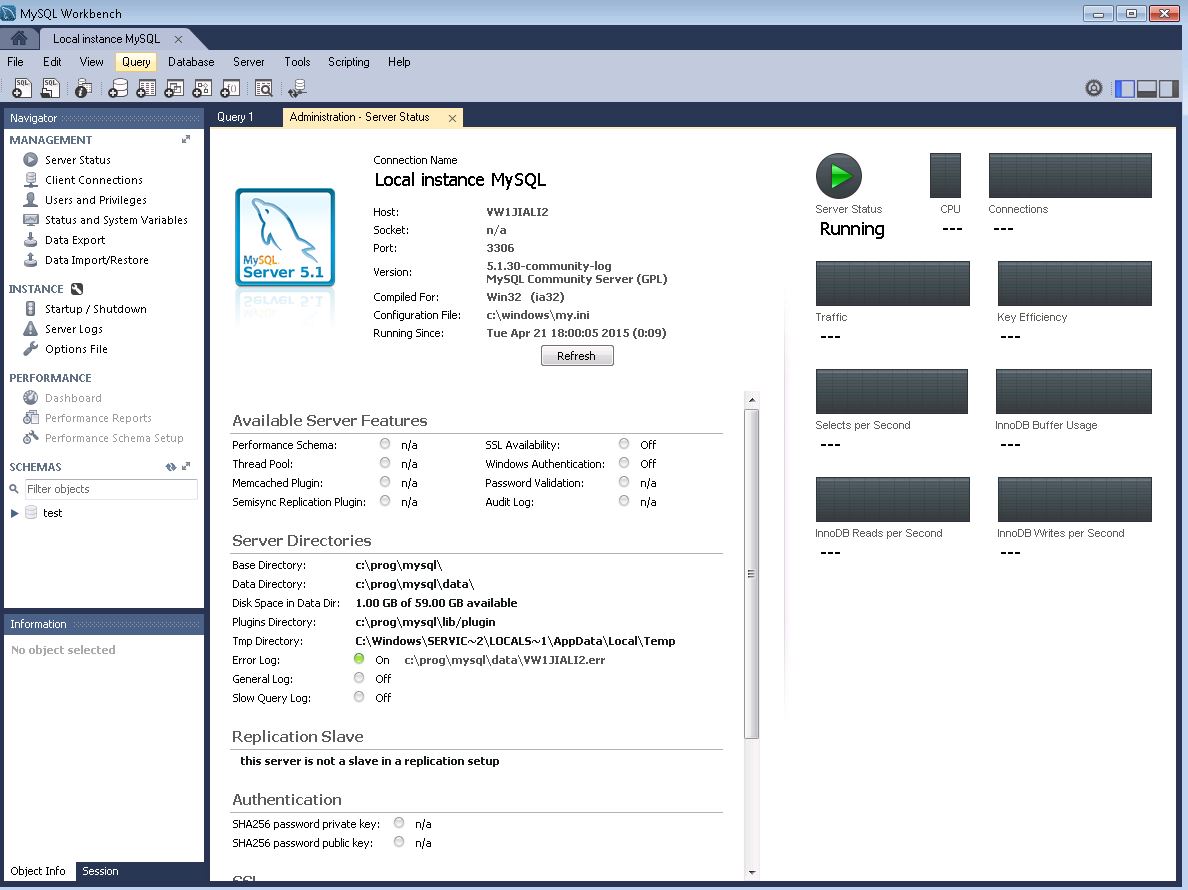1188x890 pixels.
Task: Select the Local instance MySQL connection tab
Action: click(106, 39)
